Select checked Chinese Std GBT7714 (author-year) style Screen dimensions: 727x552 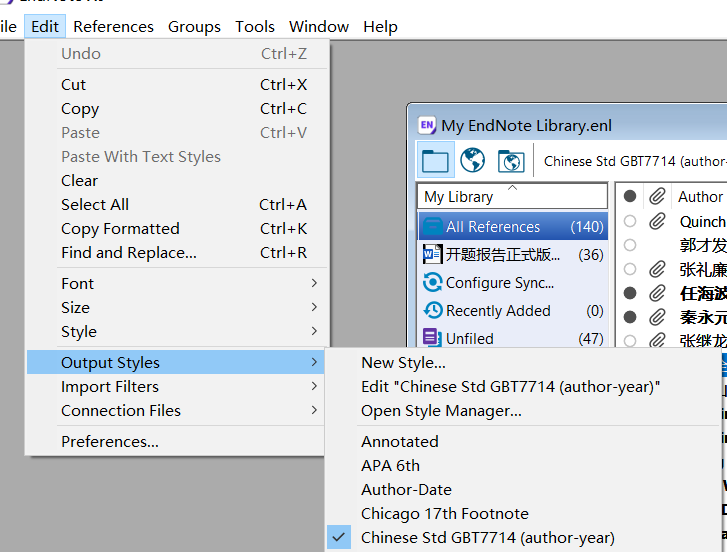click(x=523, y=538)
